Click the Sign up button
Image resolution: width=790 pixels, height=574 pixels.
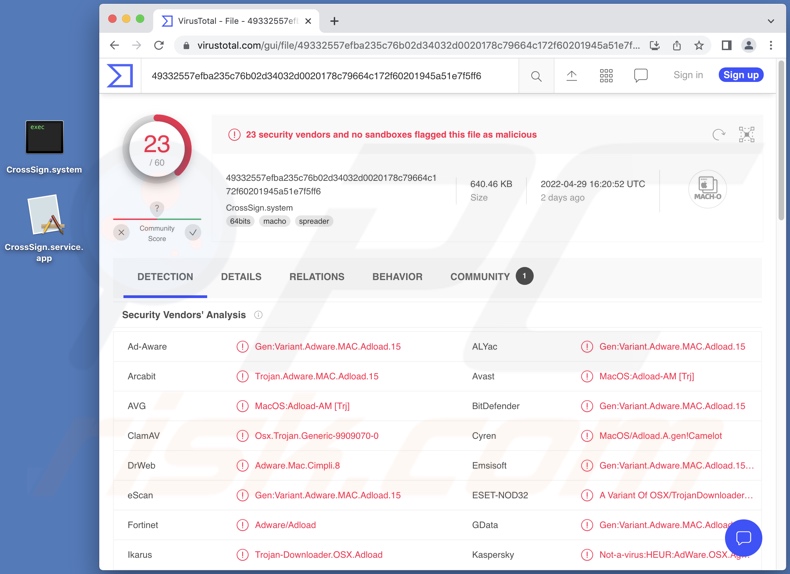(x=740, y=75)
